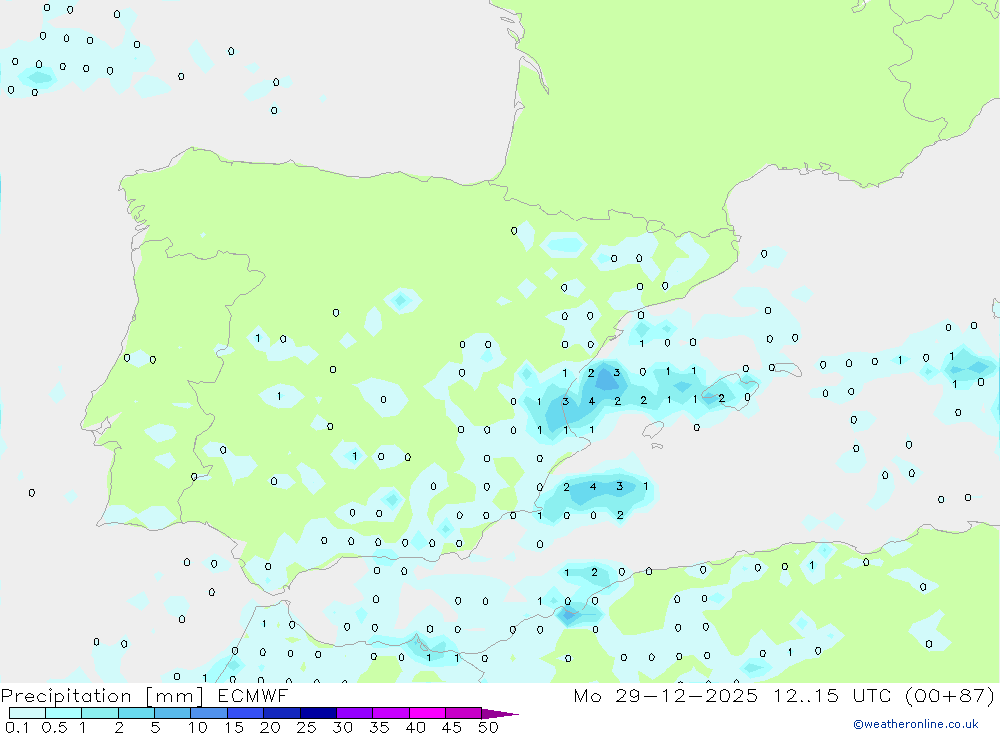This screenshot has width=1000, height=733.
Task: Click the "10" legend scale label
Action: coord(198,727)
